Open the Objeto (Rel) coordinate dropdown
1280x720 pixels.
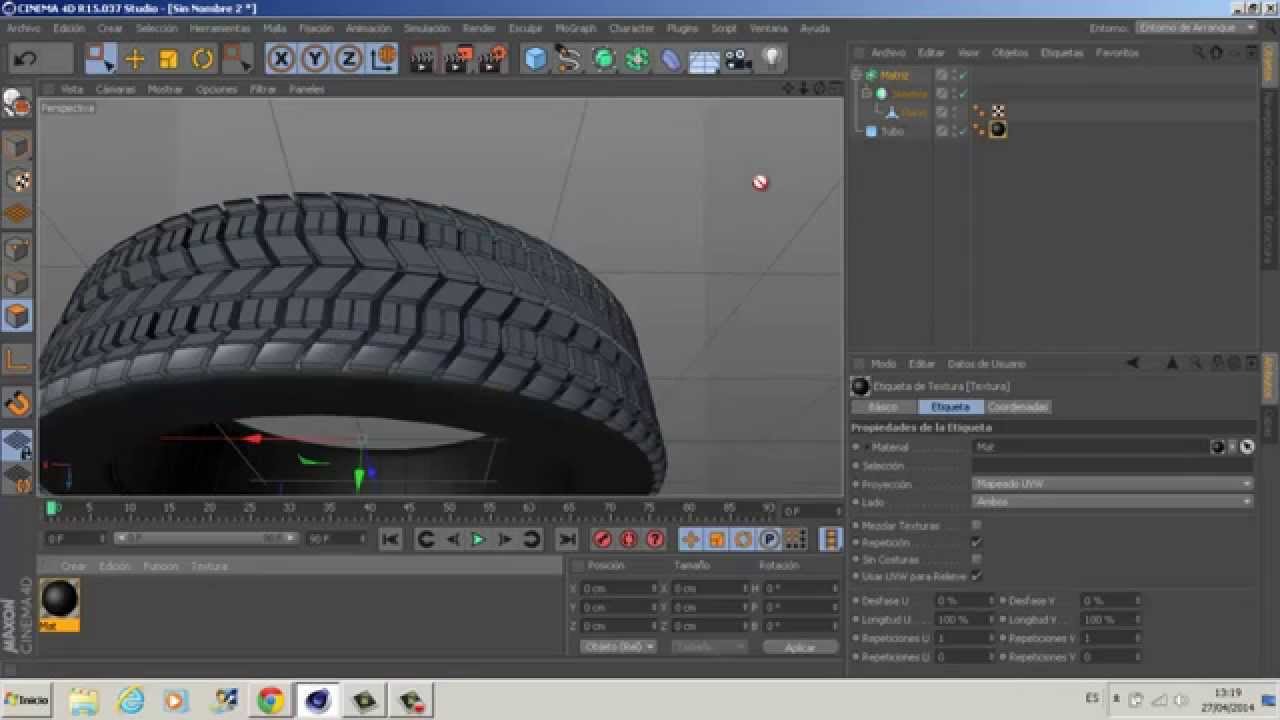tap(618, 647)
